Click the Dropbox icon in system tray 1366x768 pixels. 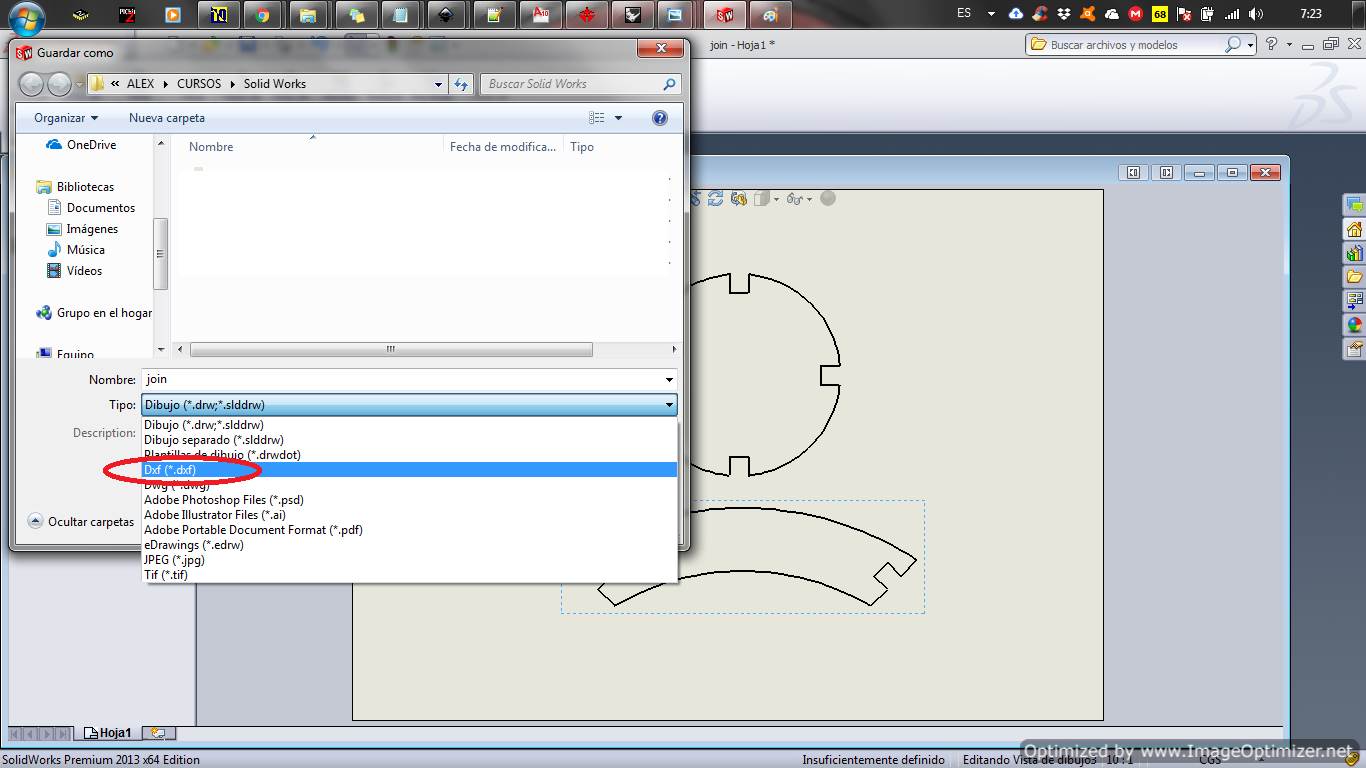pyautogui.click(x=1063, y=14)
